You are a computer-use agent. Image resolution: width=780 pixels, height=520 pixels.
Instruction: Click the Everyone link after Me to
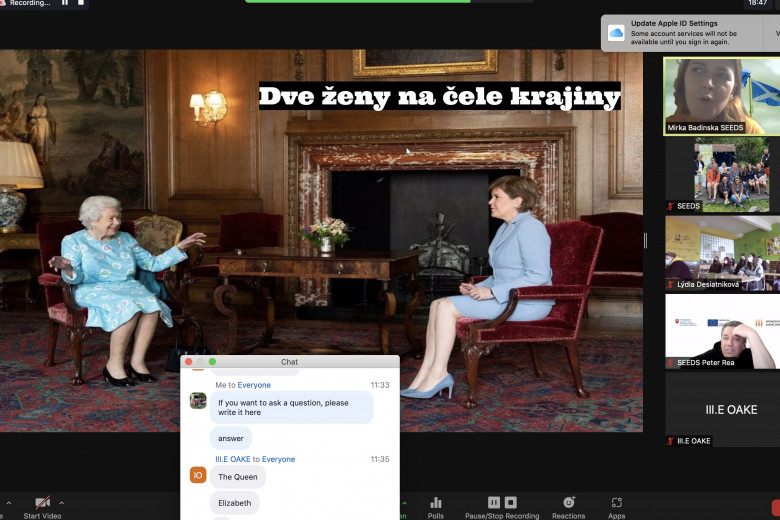point(254,385)
